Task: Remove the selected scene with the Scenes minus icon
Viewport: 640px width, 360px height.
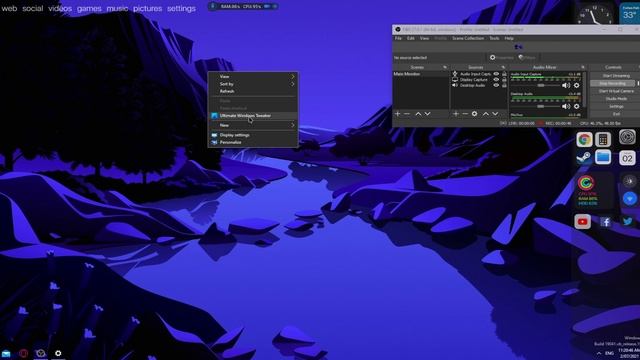Action: pyautogui.click(x=407, y=114)
